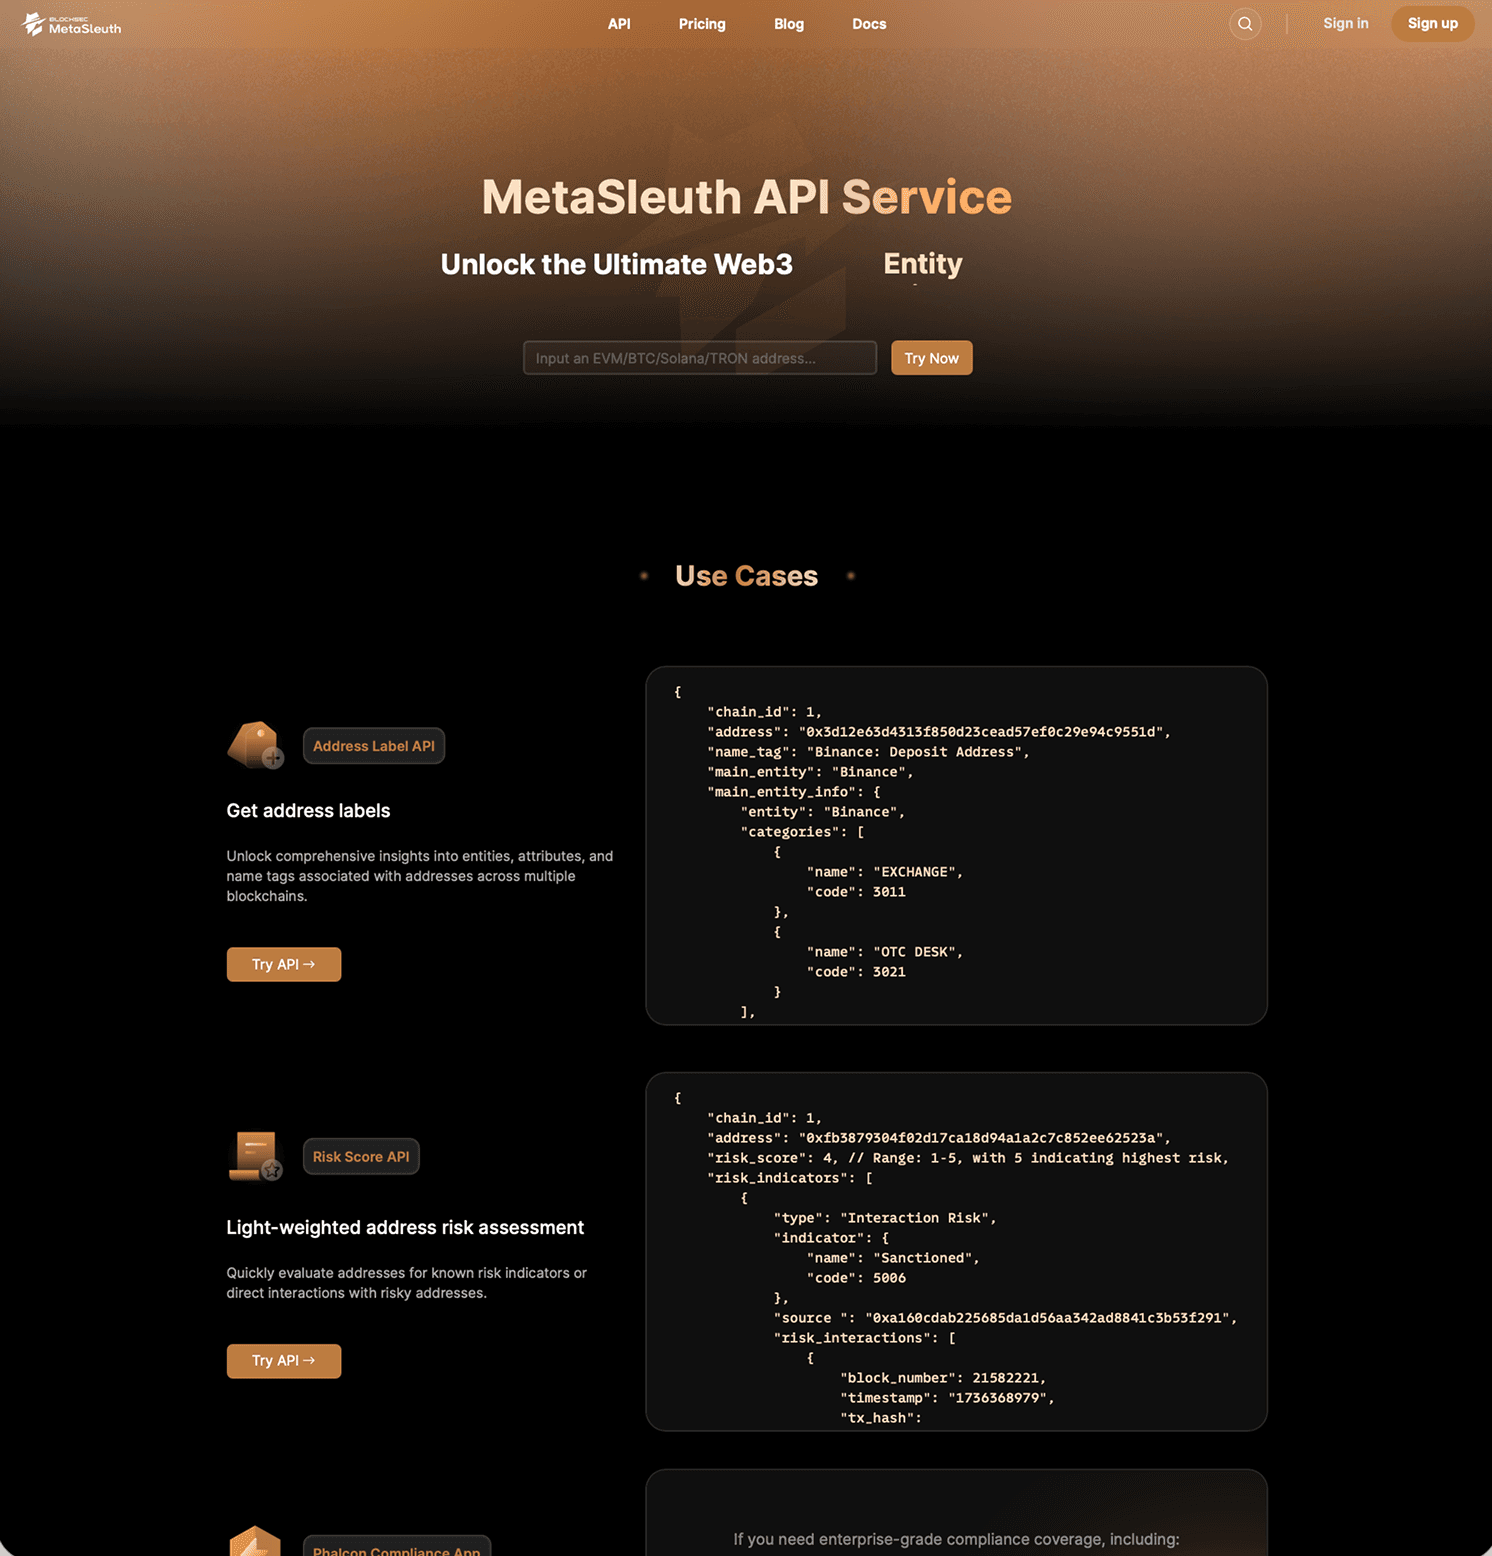Click the "Use Cases" heading
Screen dimensions: 1492x1556
click(747, 576)
